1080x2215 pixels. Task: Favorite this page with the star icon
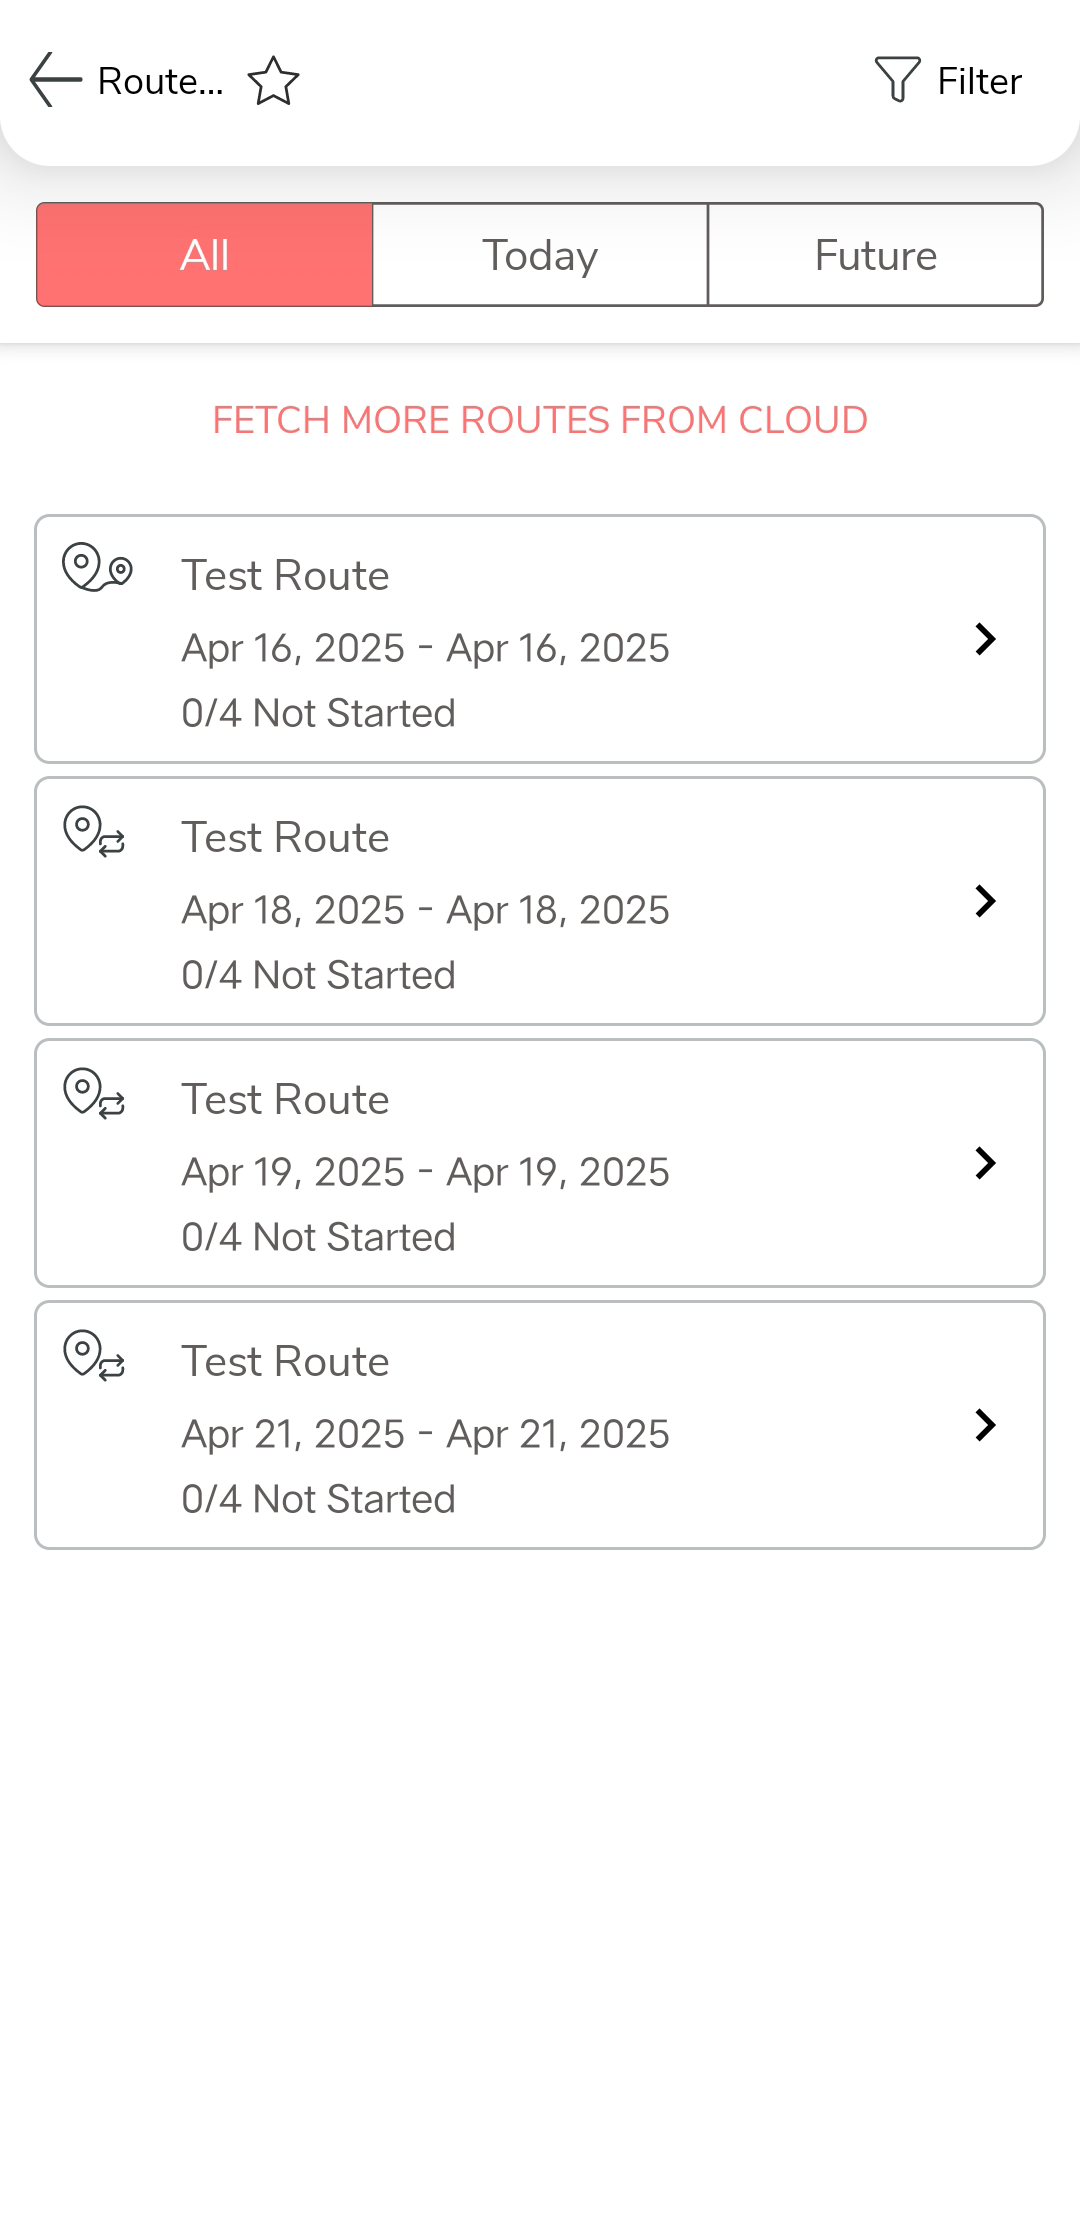[x=273, y=81]
